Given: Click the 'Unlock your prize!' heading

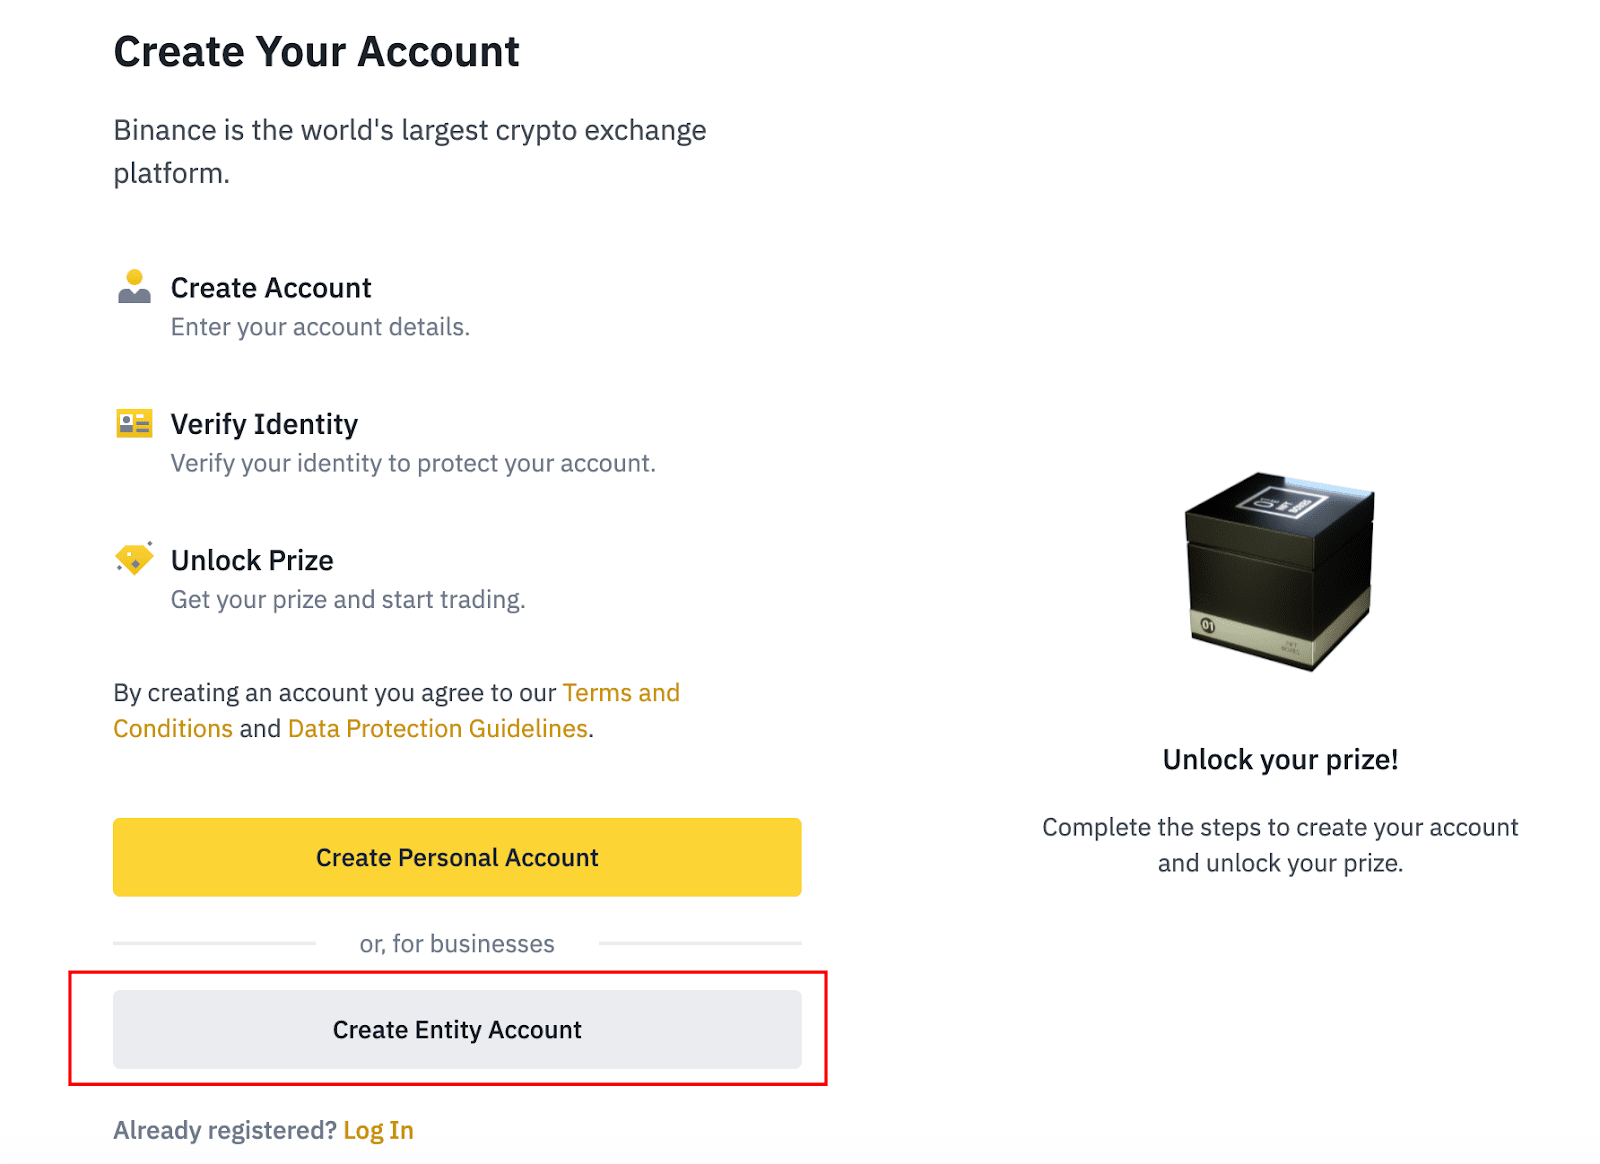Looking at the screenshot, I should click(1280, 760).
